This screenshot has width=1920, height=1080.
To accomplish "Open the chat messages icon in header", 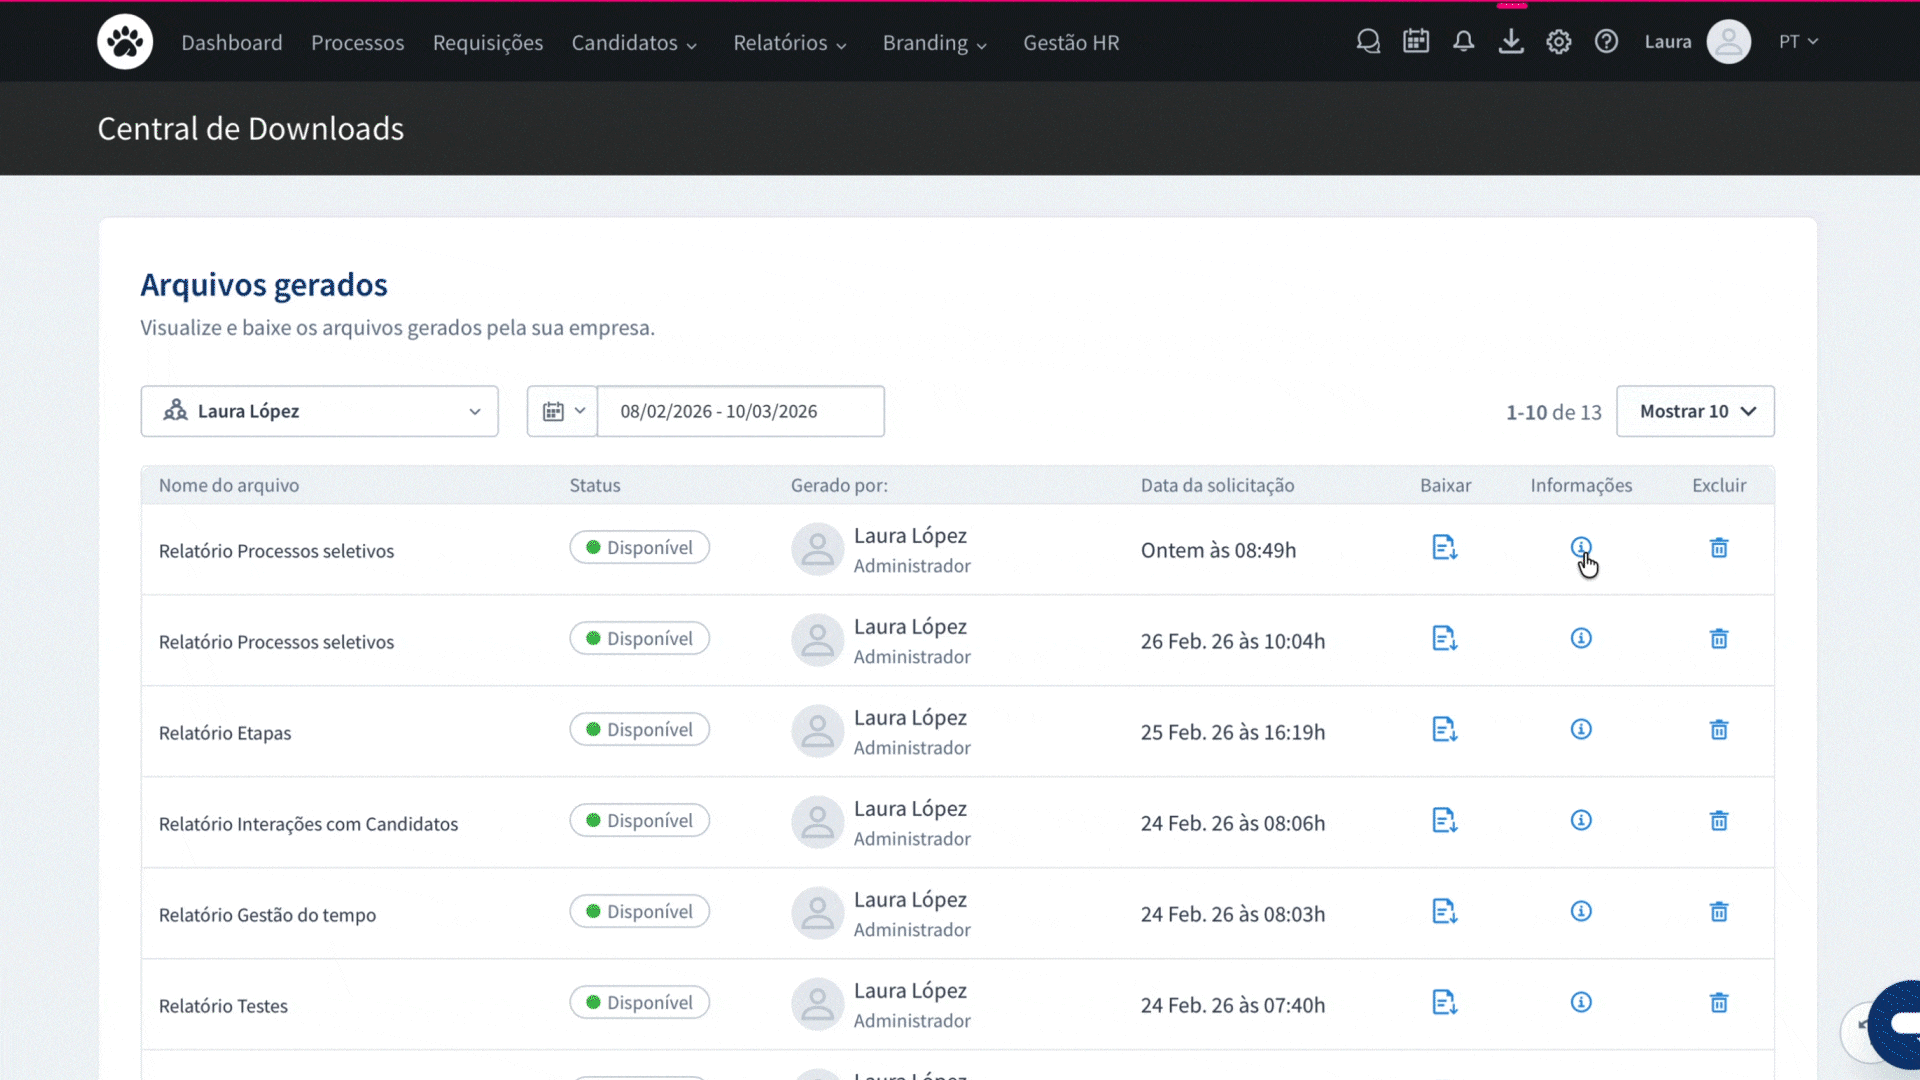I will coord(1368,42).
